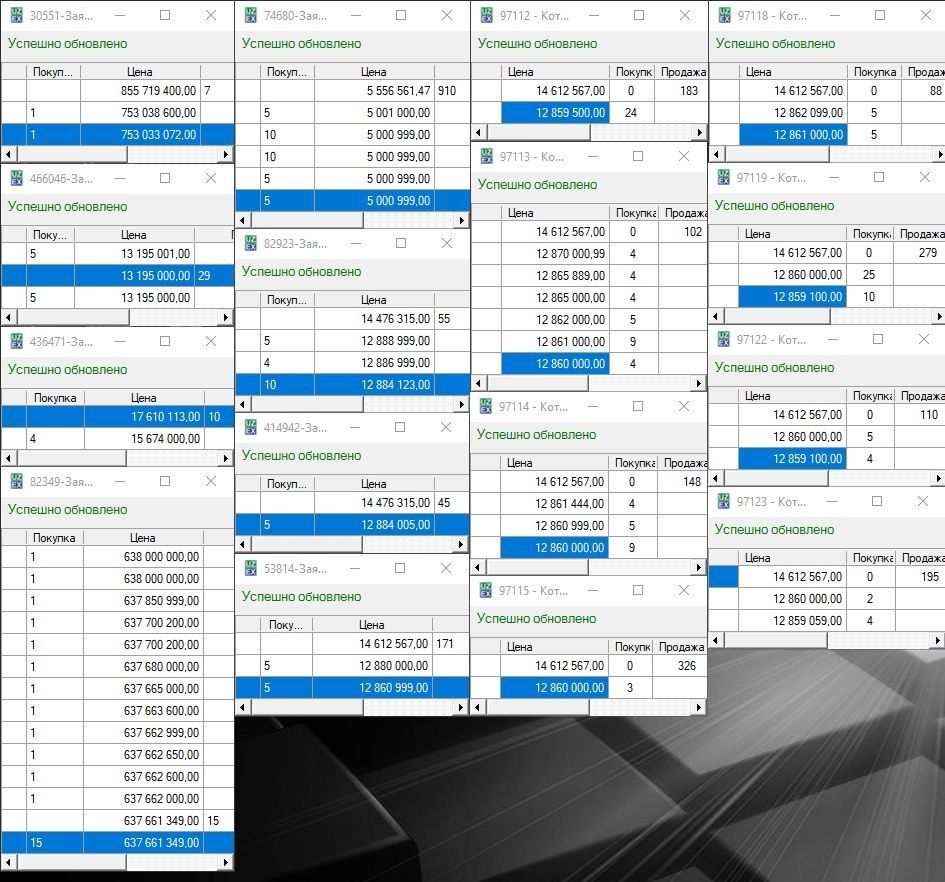
Task: Minimize the 97114 window
Action: (591, 406)
